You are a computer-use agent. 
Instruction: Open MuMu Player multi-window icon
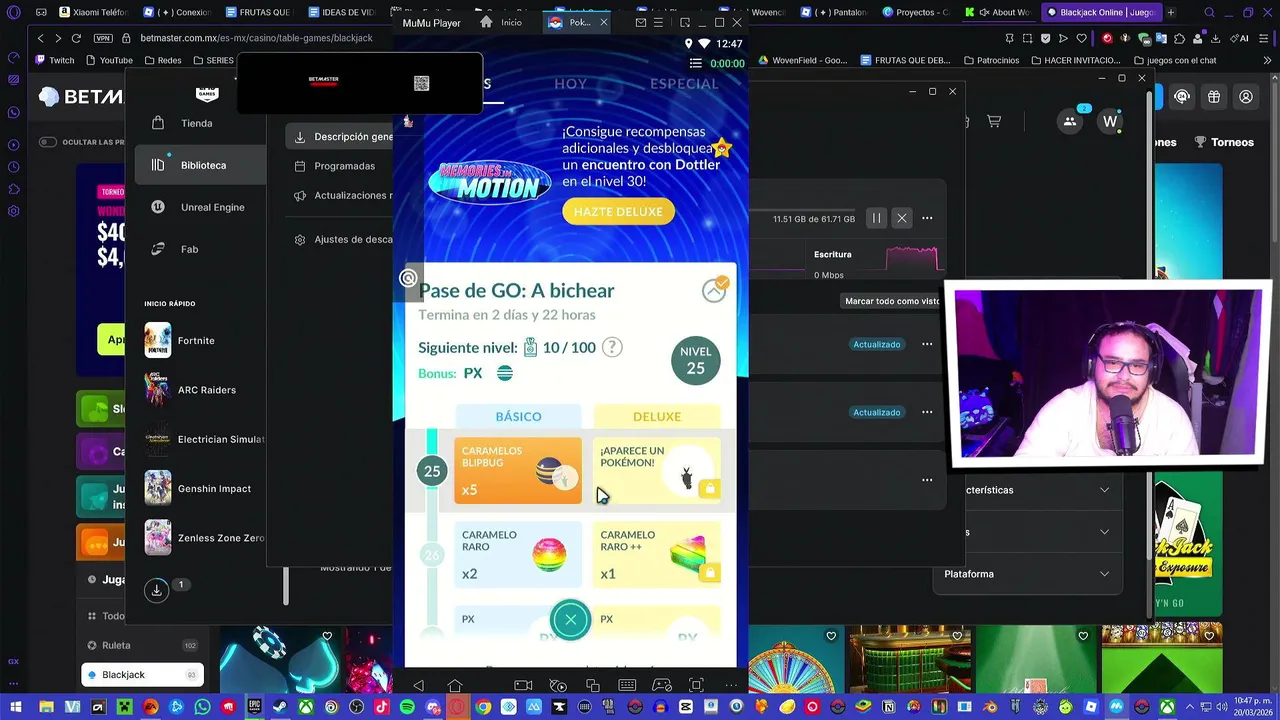click(593, 685)
